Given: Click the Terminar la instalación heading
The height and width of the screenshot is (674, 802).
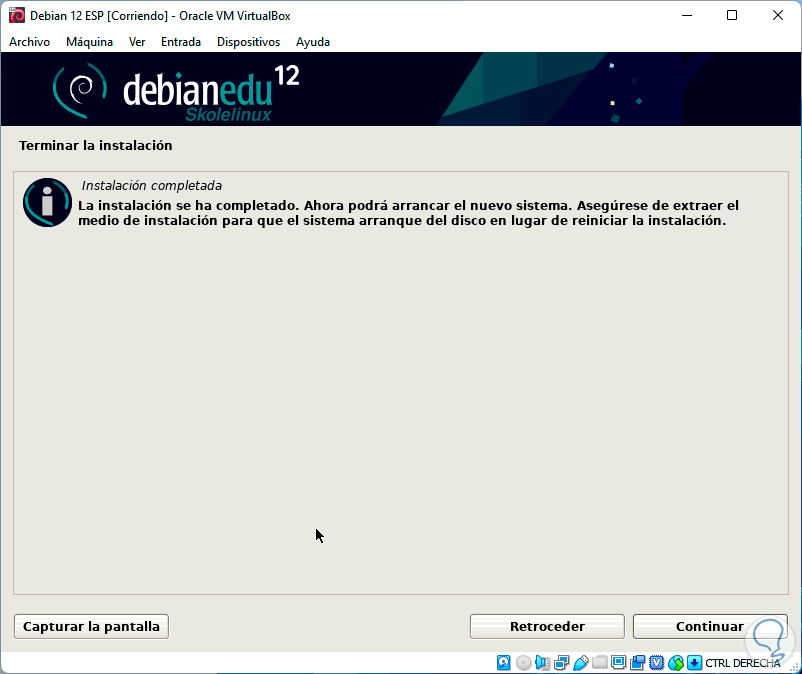Looking at the screenshot, I should (96, 146).
